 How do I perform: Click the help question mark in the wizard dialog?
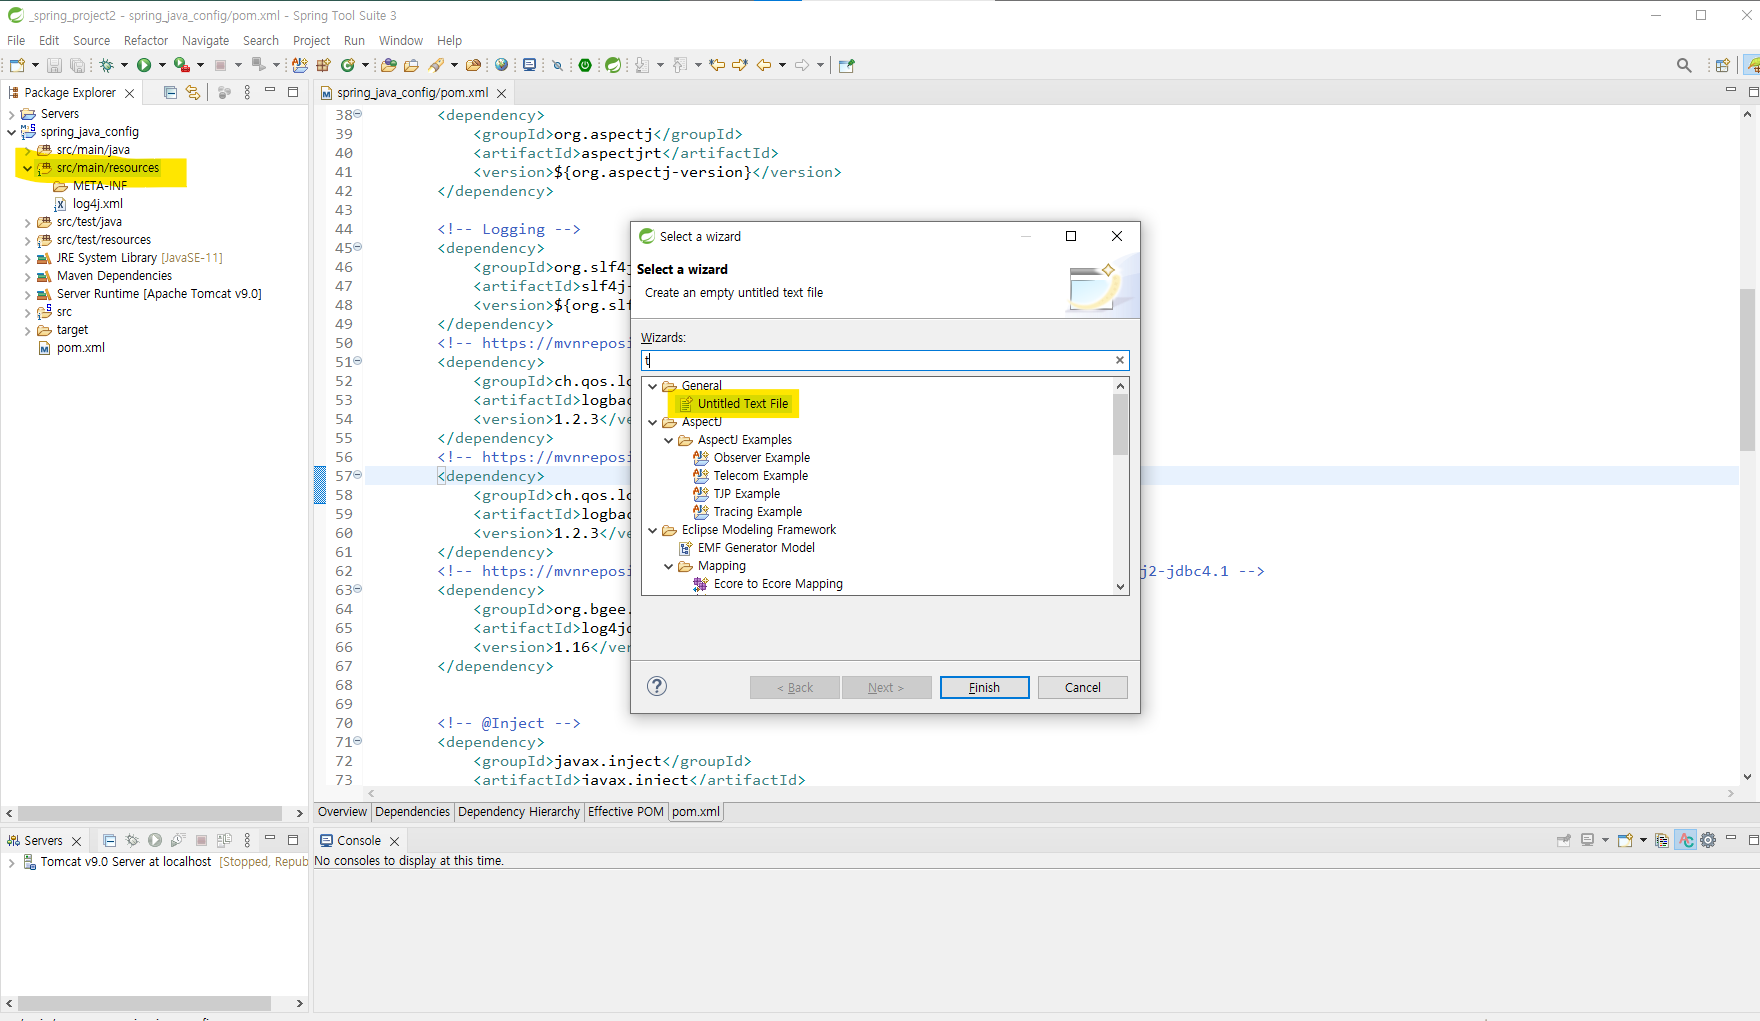coord(657,686)
